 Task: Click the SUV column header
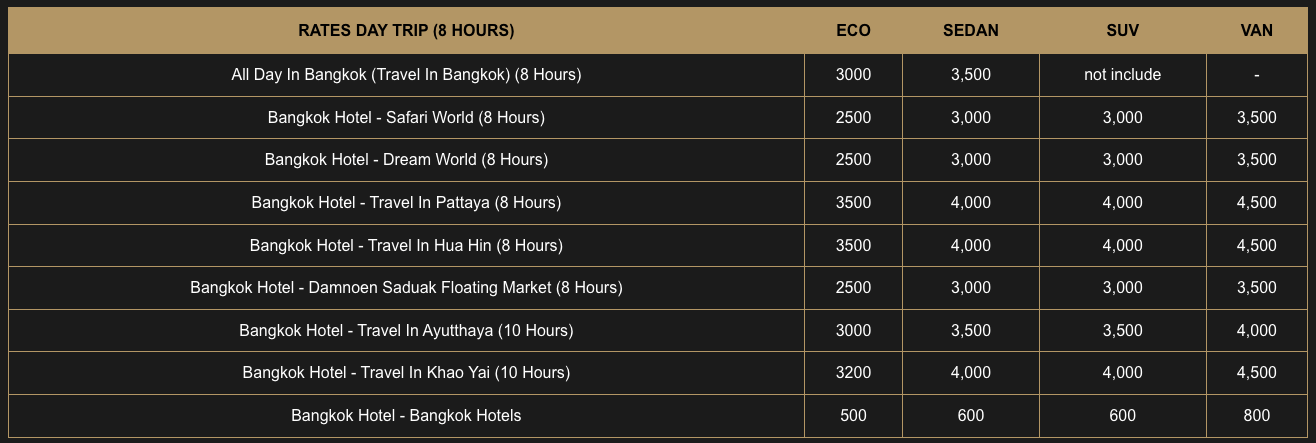(1122, 30)
